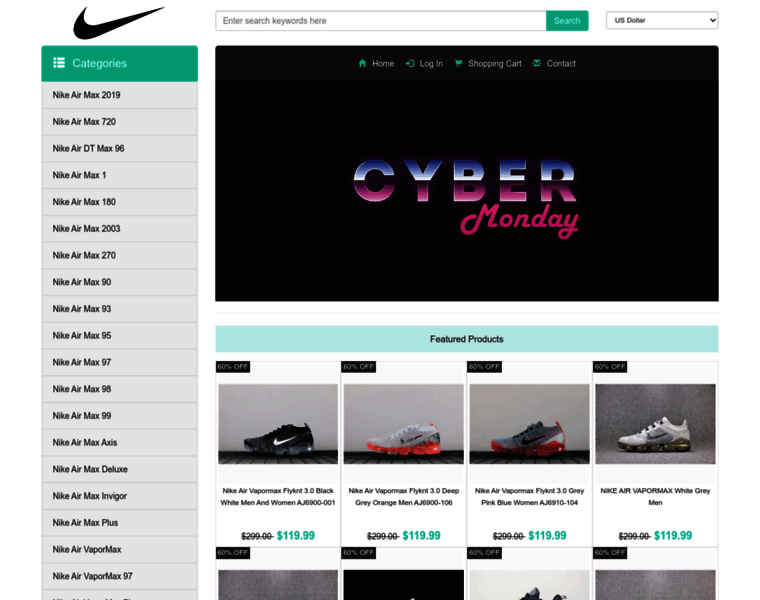Select the Nike Air Max 97 category
Screen dimensions: 760x600
[x=119, y=363]
